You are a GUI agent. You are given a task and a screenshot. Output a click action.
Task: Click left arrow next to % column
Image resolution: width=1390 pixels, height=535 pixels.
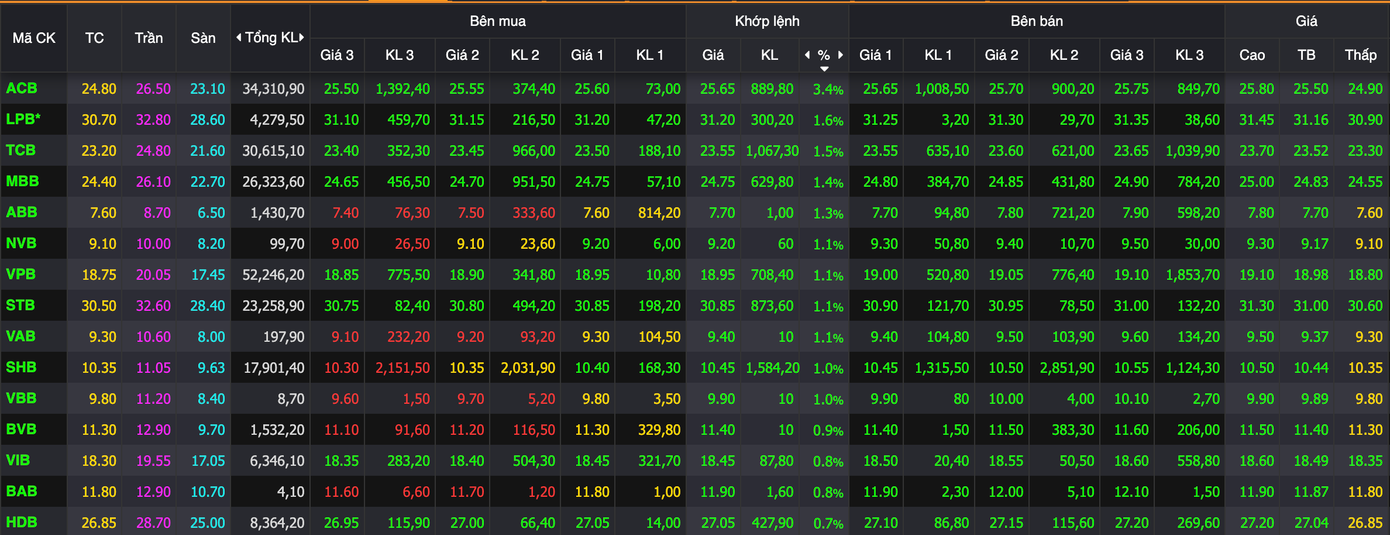(x=806, y=55)
